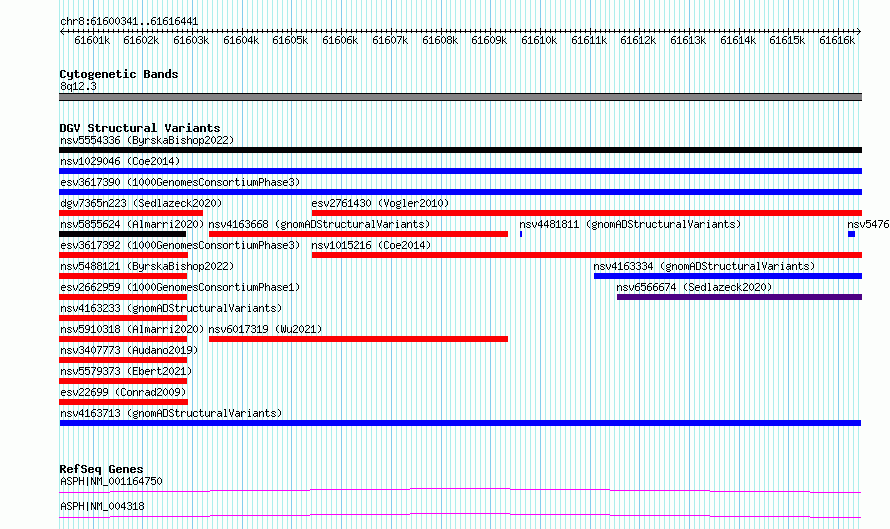Viewport: 890px width, 529px height.
Task: Select nsv4481811 (gnomADStructuralVariants) label
Action: click(630, 224)
